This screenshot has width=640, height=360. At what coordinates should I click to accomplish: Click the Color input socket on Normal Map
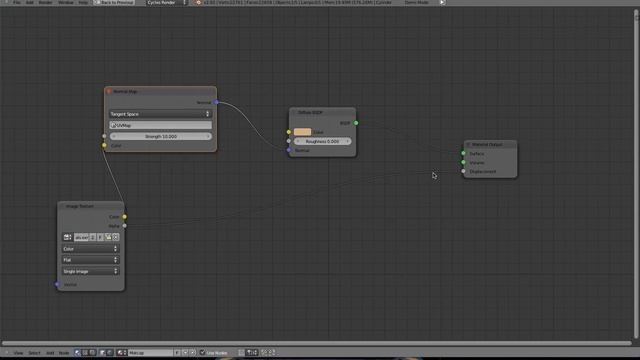104,145
